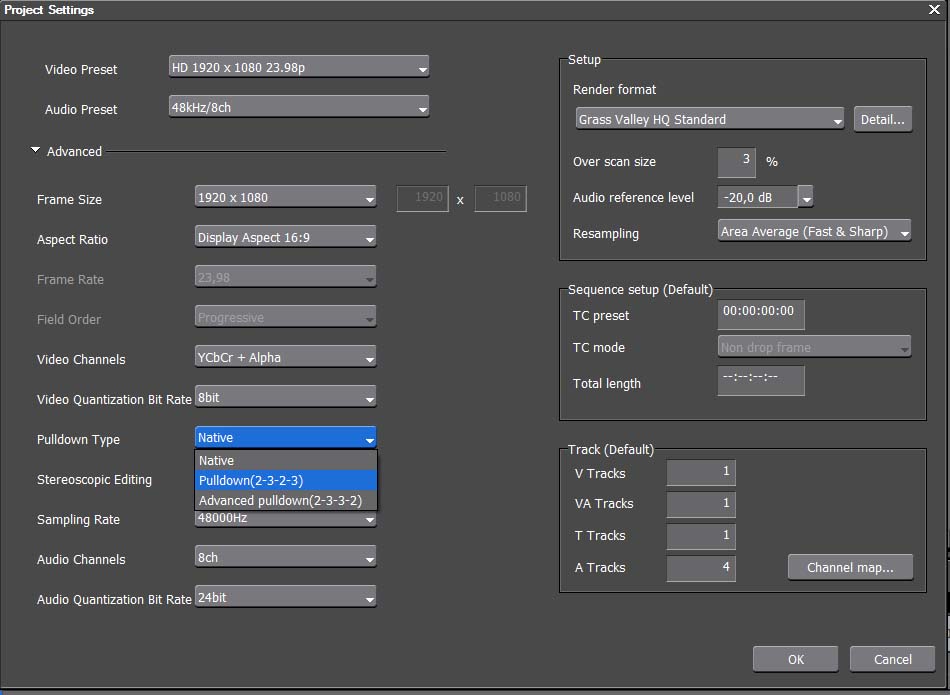Close the Project Settings window
The height and width of the screenshot is (695, 950).
click(934, 9)
